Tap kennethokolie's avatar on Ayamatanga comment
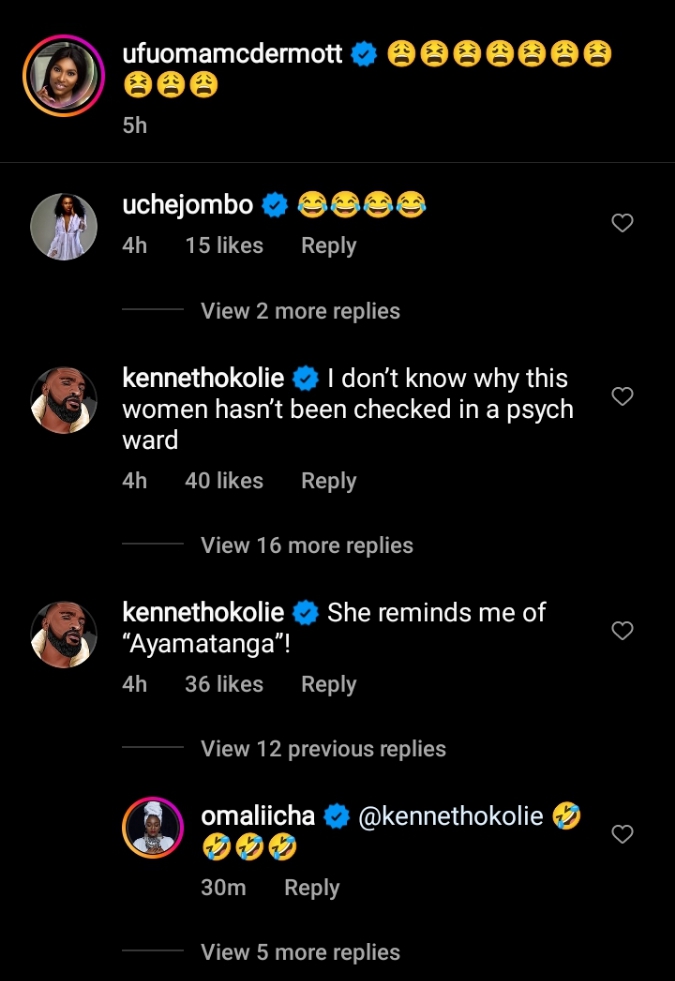This screenshot has width=675, height=981. point(64,634)
